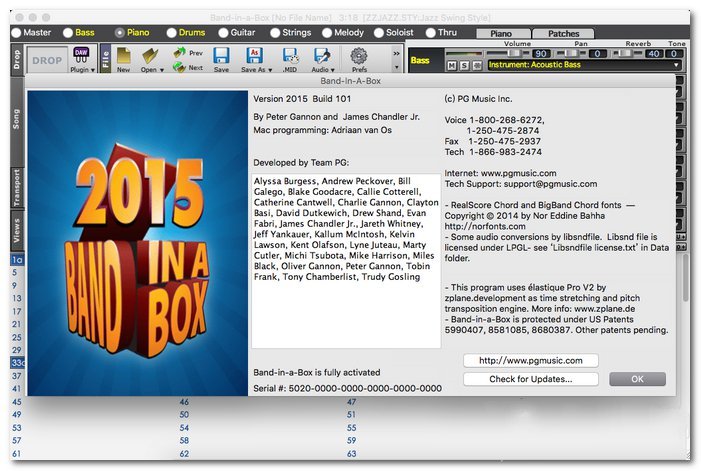The height and width of the screenshot is (471, 701).
Task: Click the Serial # text line
Action: (347, 388)
